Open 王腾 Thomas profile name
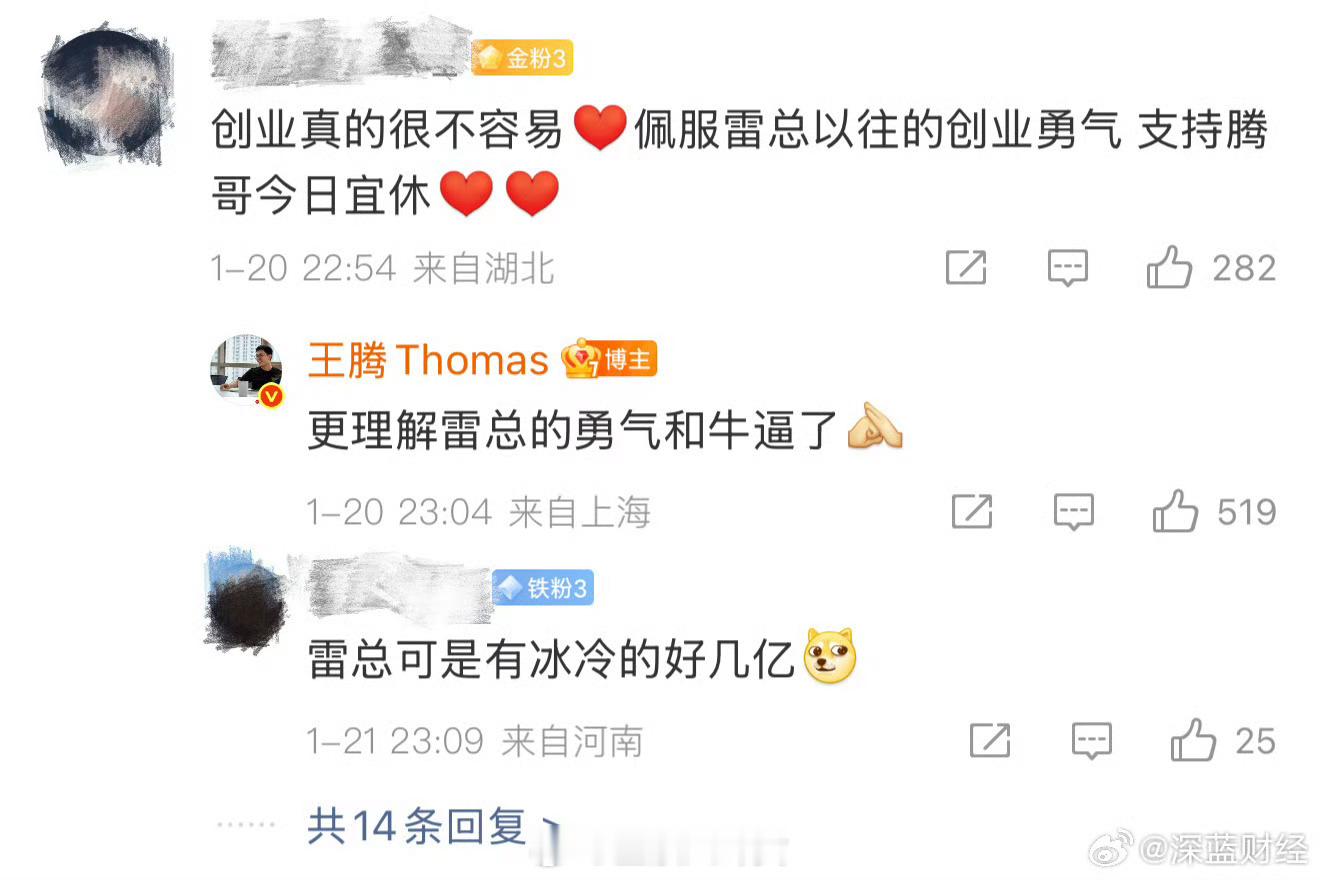The image size is (1320, 880). [428, 360]
